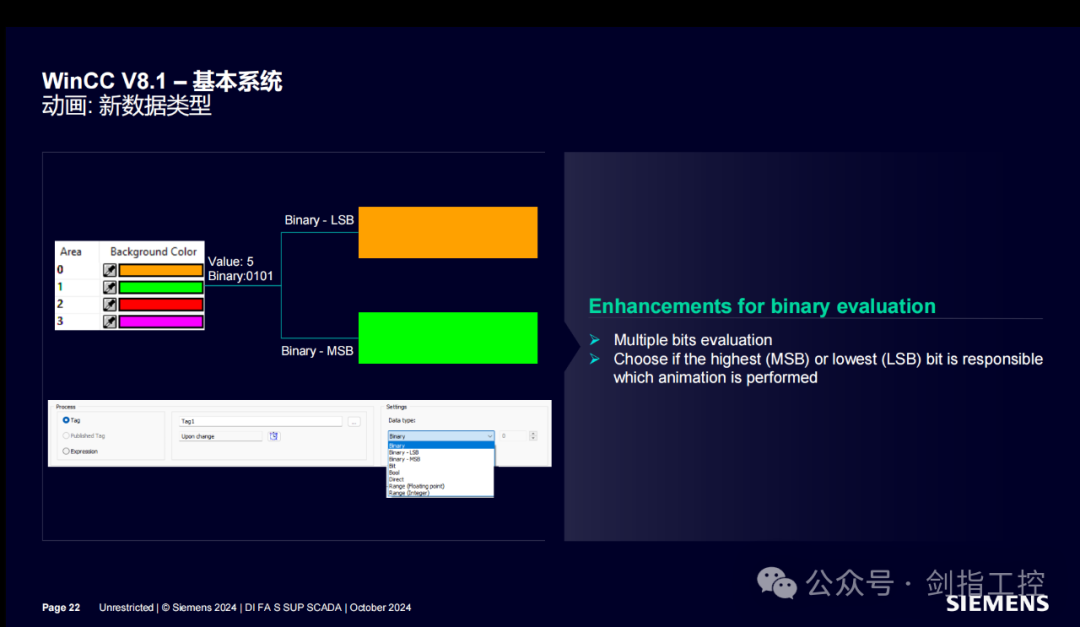This screenshot has height=627, width=1080.
Task: Click the up stepper arrow in Settings
Action: [x=532, y=431]
